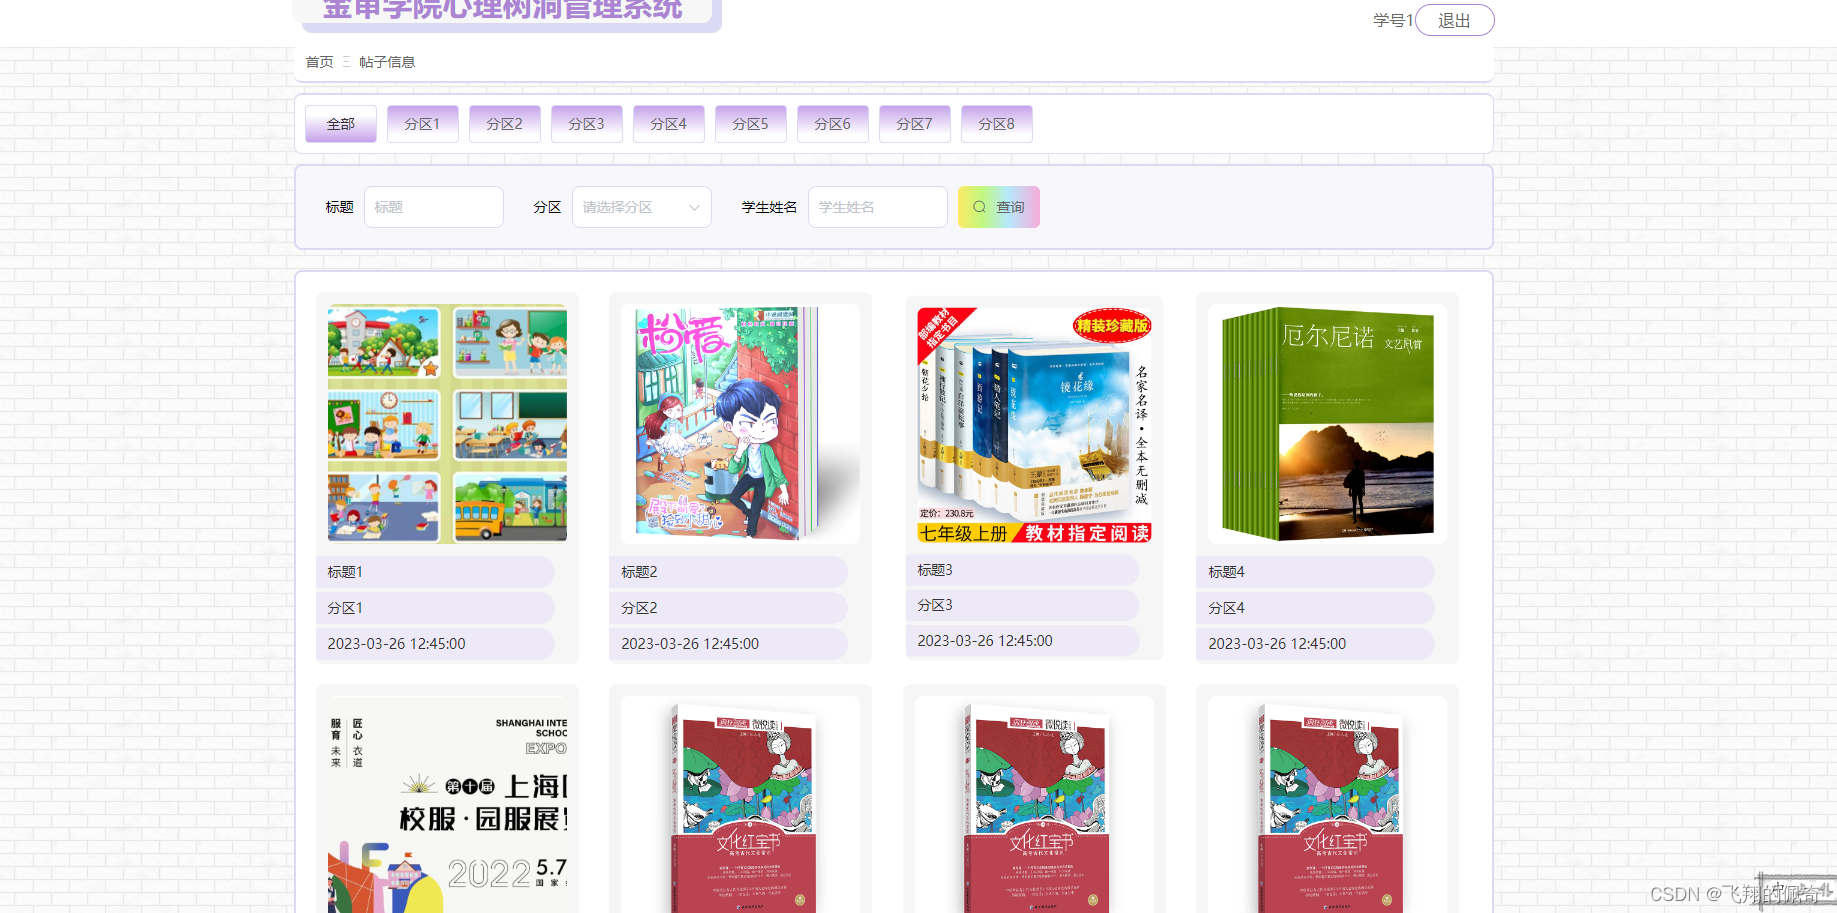Open the 标题1 school cartoon thumbnail
Viewport: 1837px width, 913px height.
tap(447, 424)
